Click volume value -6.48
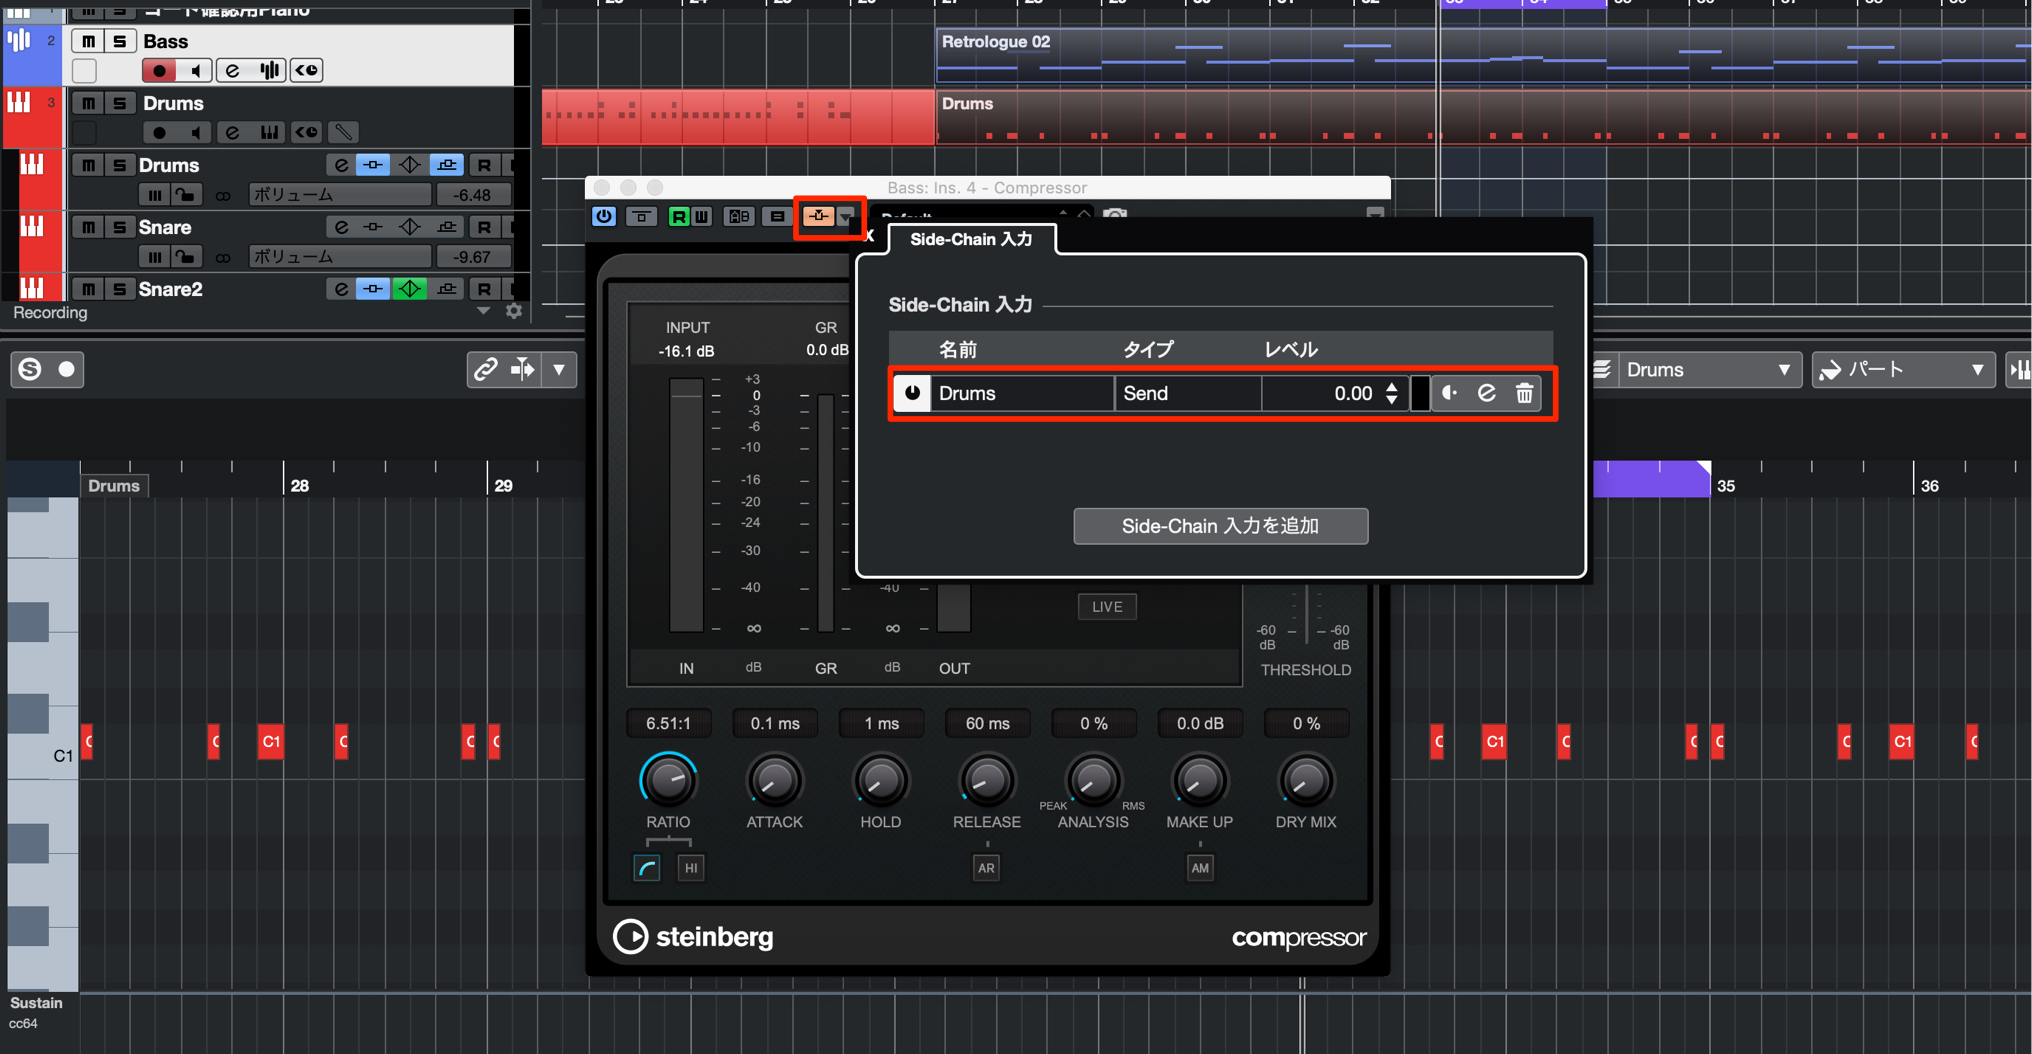Image resolution: width=2032 pixels, height=1054 pixels. point(473,195)
